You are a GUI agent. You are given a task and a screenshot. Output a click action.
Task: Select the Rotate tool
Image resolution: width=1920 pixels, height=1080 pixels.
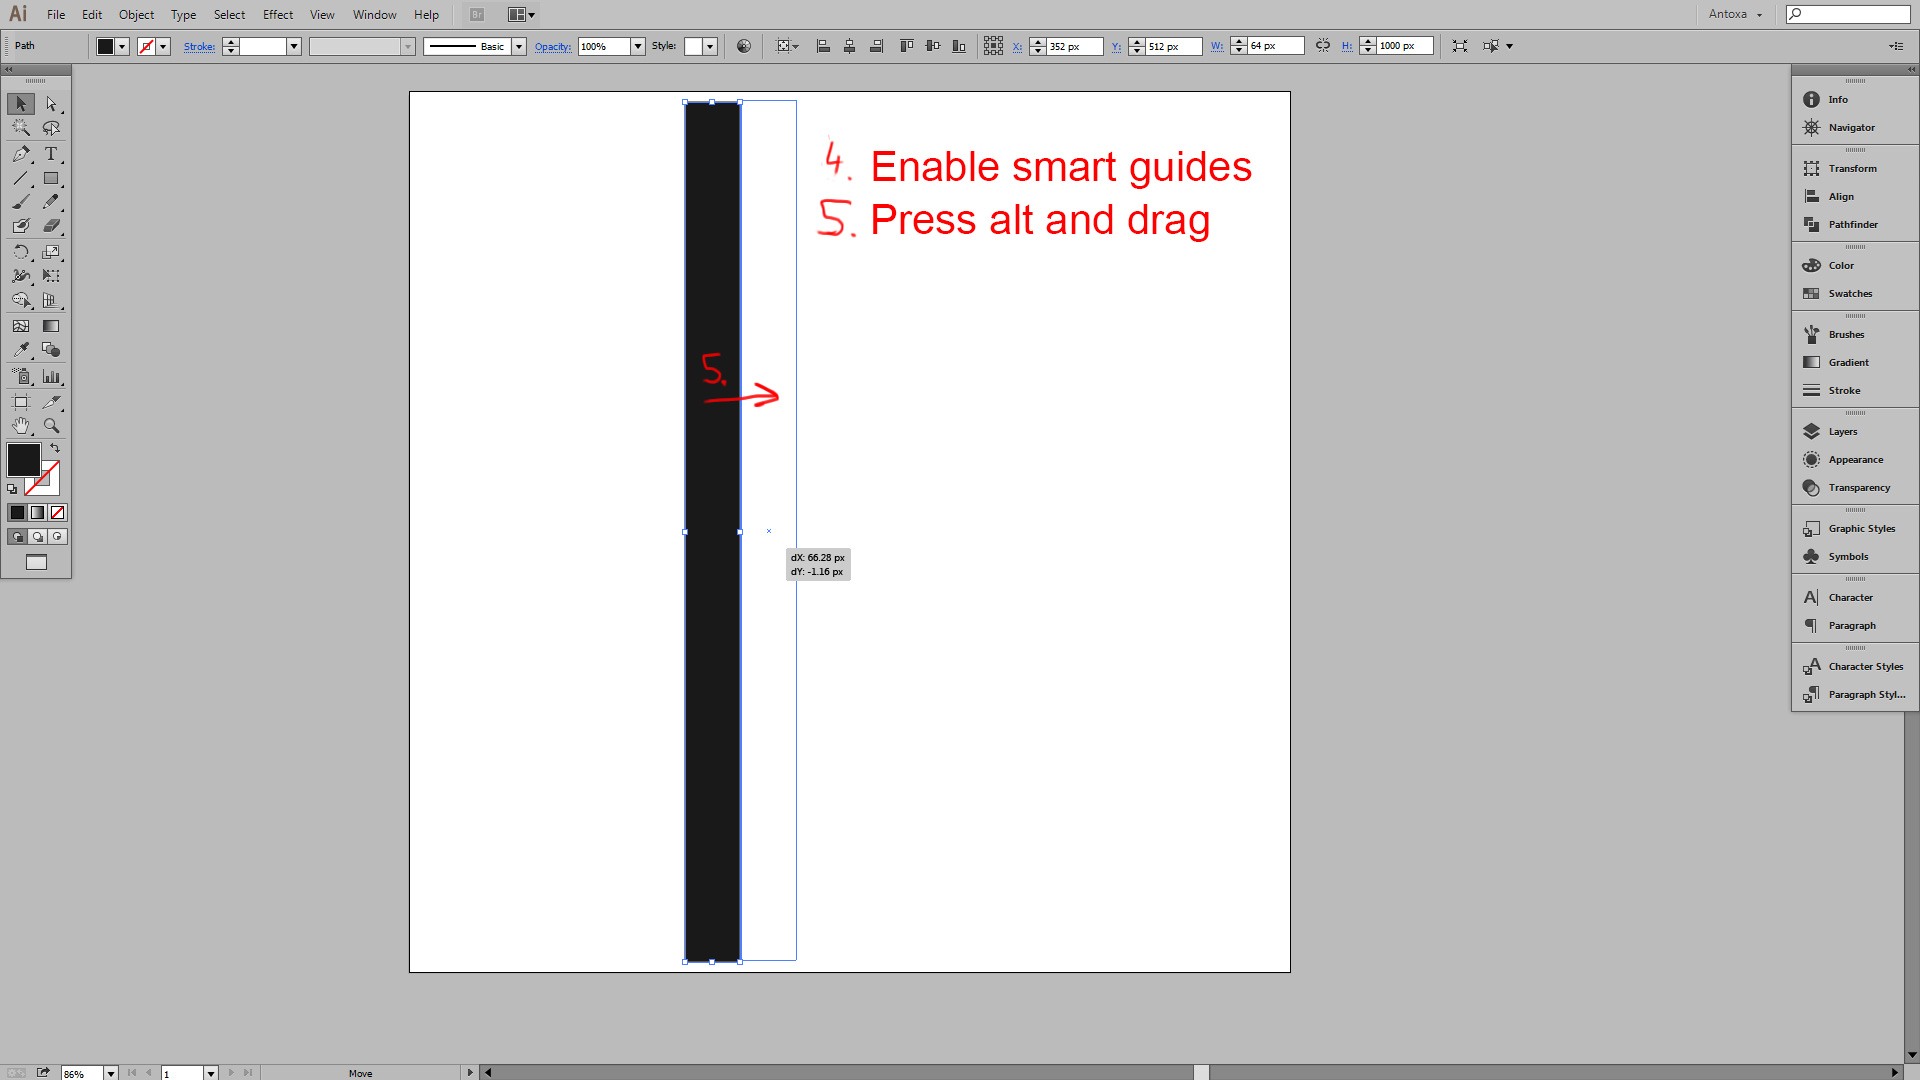(x=21, y=252)
